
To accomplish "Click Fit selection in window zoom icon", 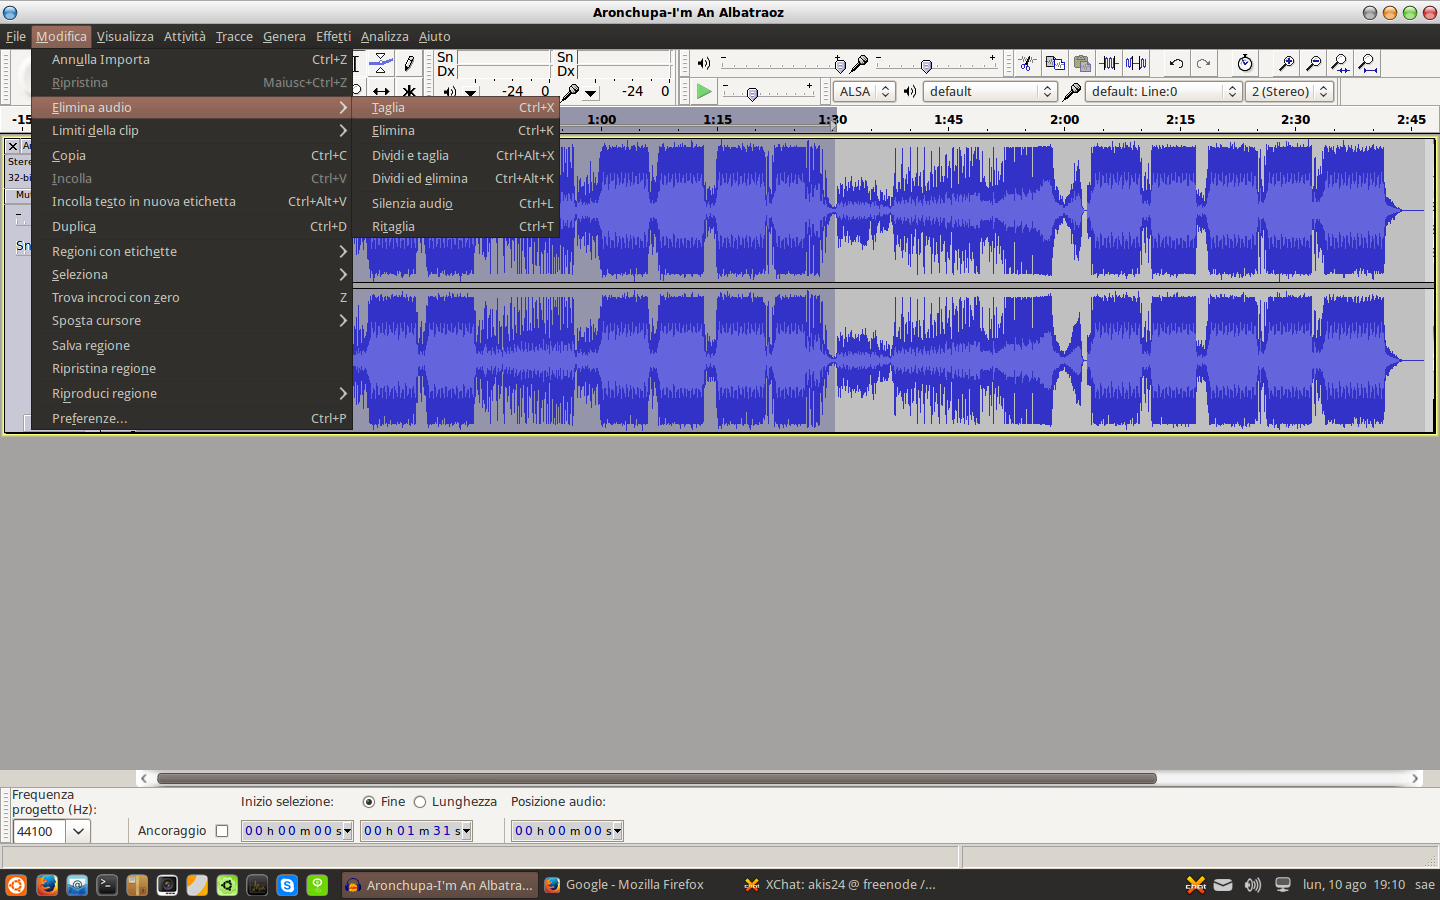I will (1341, 63).
